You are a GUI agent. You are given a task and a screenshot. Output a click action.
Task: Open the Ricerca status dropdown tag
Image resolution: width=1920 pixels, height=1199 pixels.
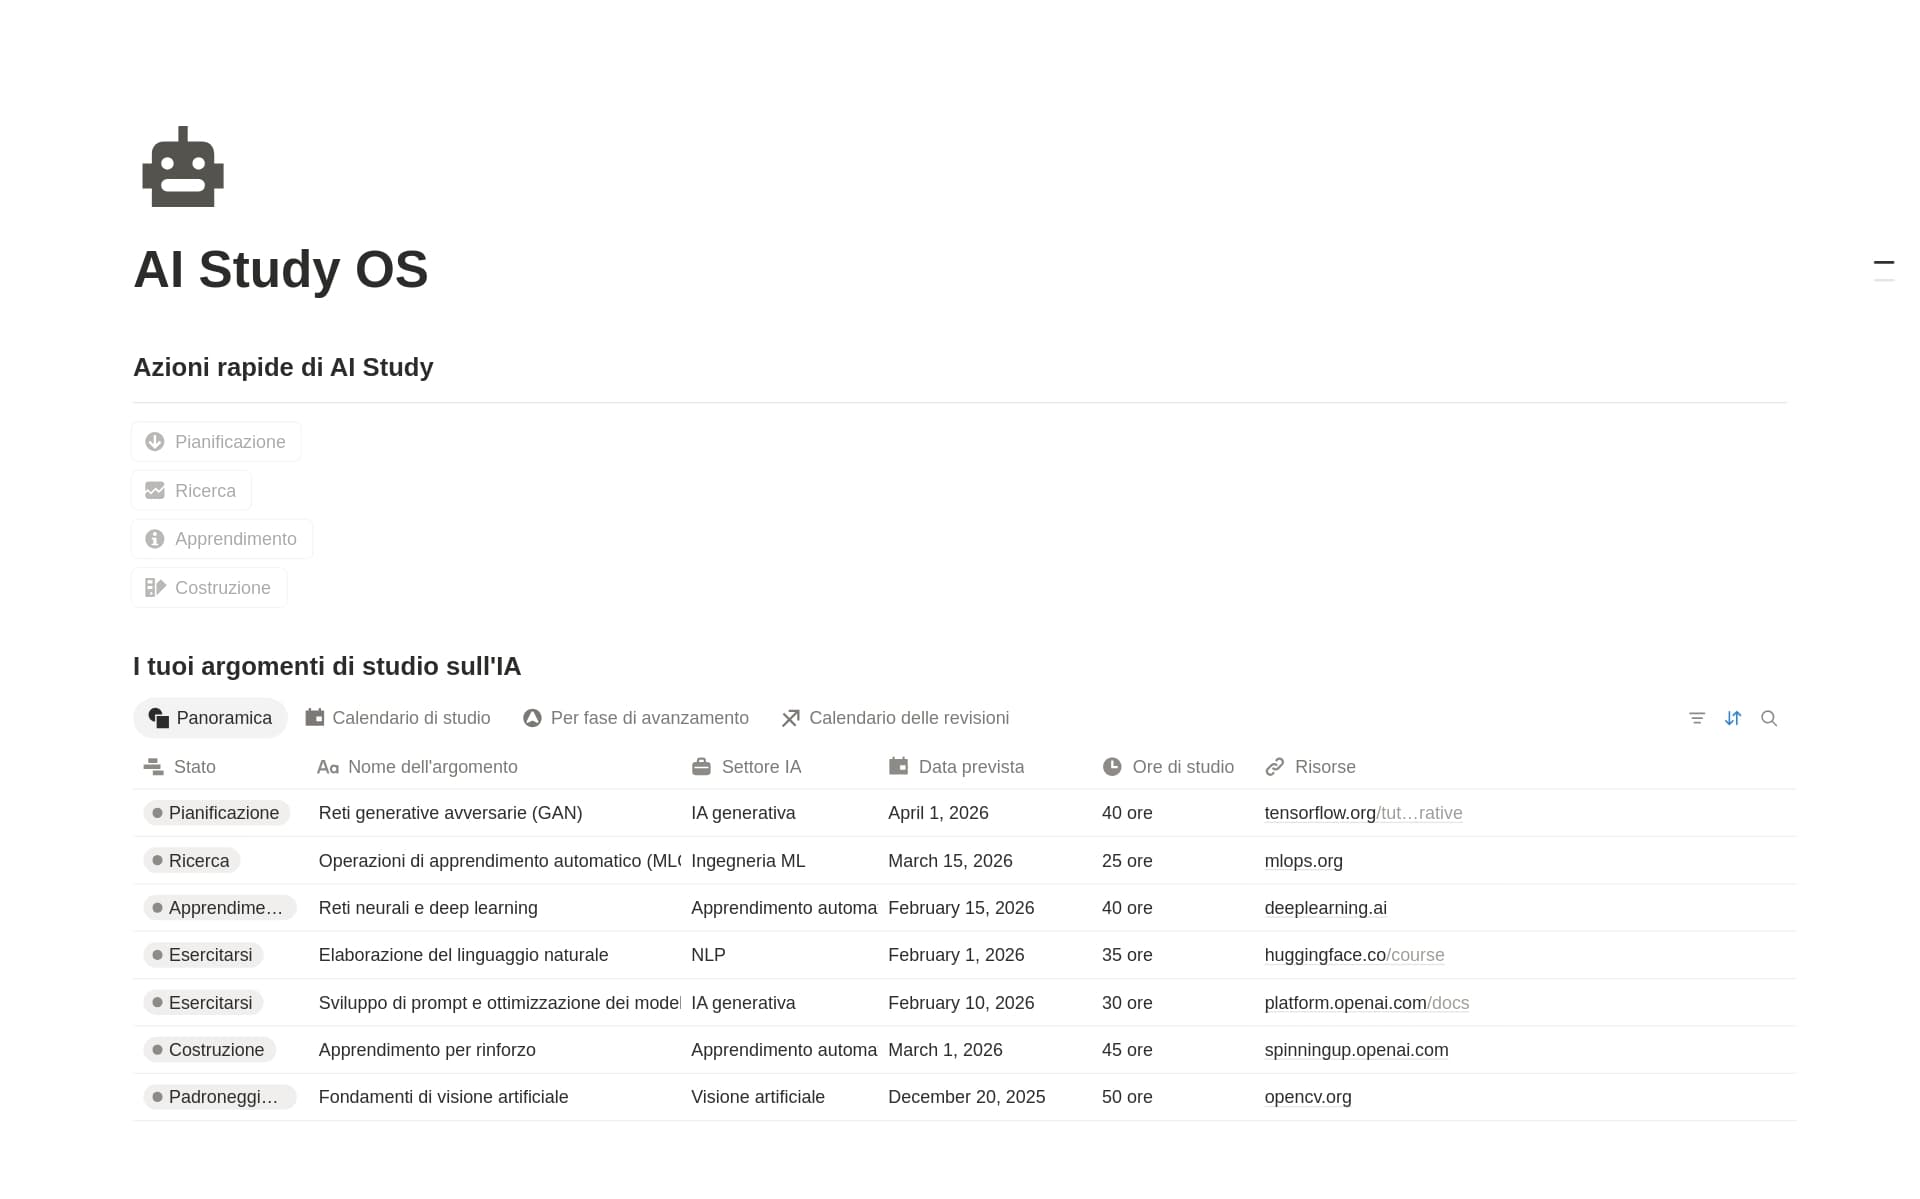click(x=192, y=861)
